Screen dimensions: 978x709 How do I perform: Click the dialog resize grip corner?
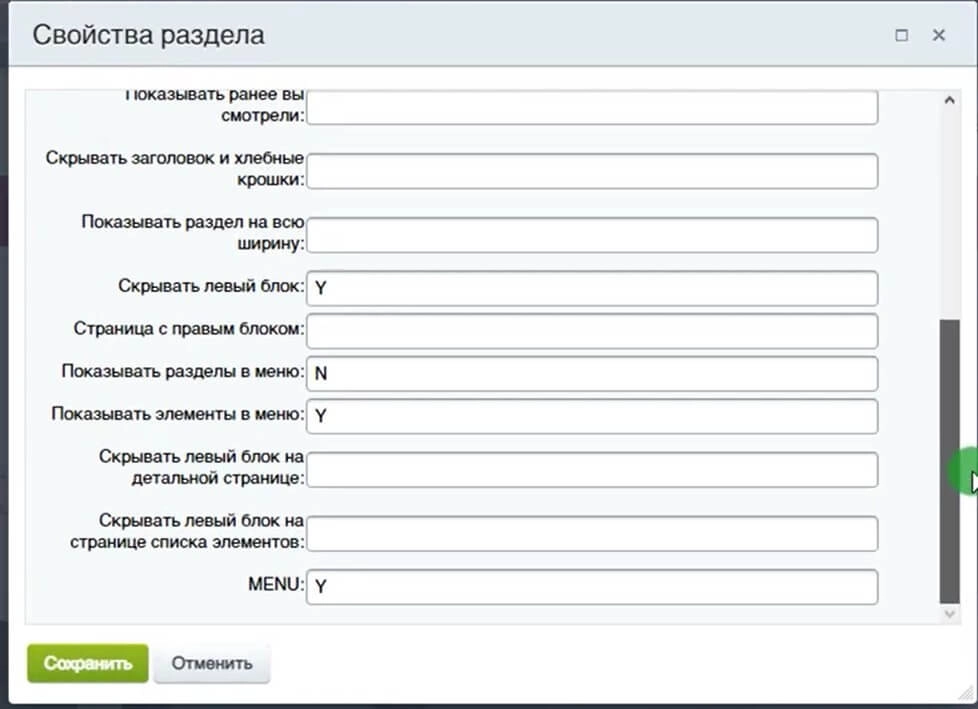tap(967, 692)
